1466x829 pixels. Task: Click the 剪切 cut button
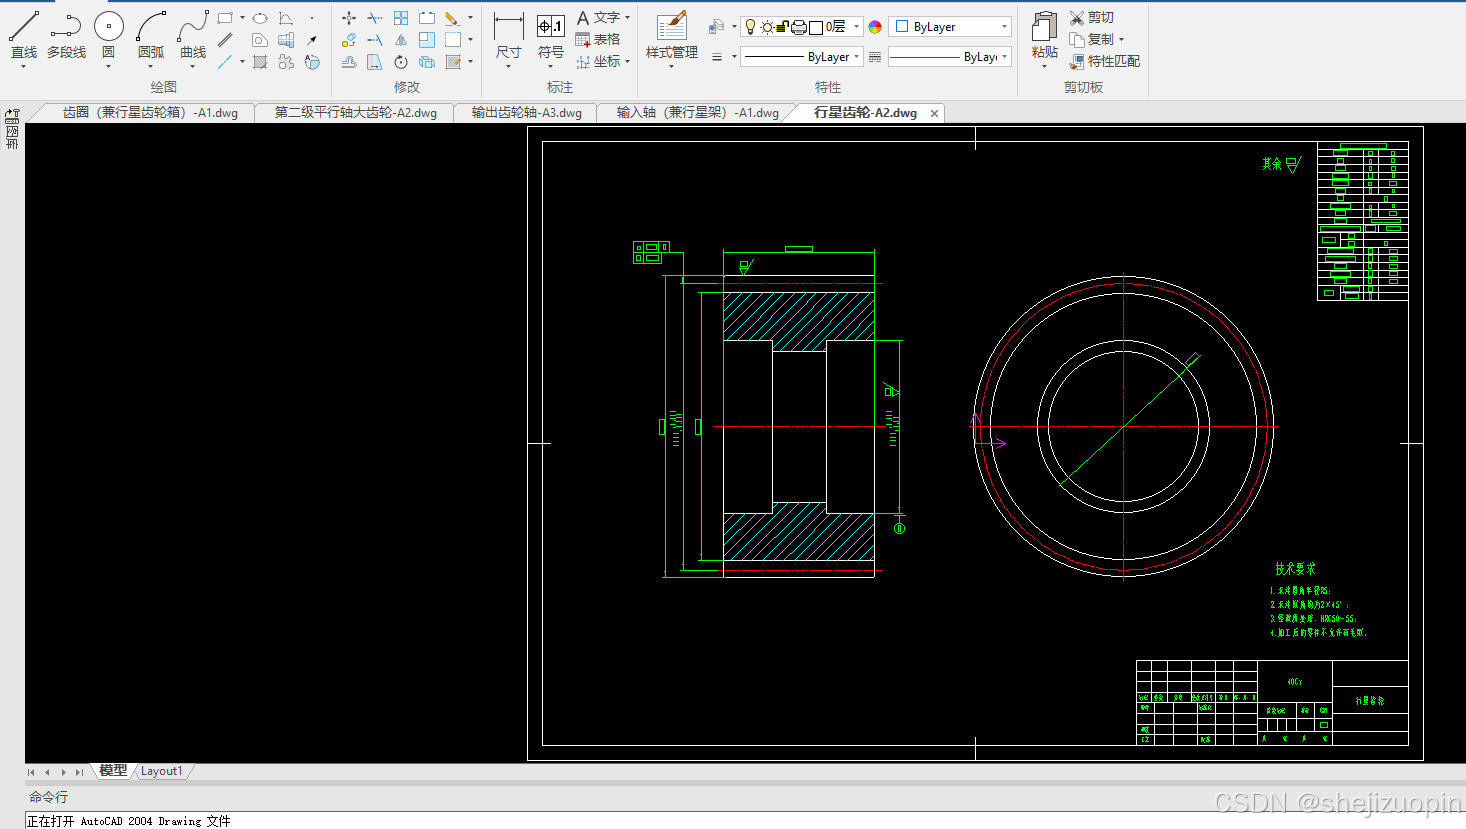1091,17
